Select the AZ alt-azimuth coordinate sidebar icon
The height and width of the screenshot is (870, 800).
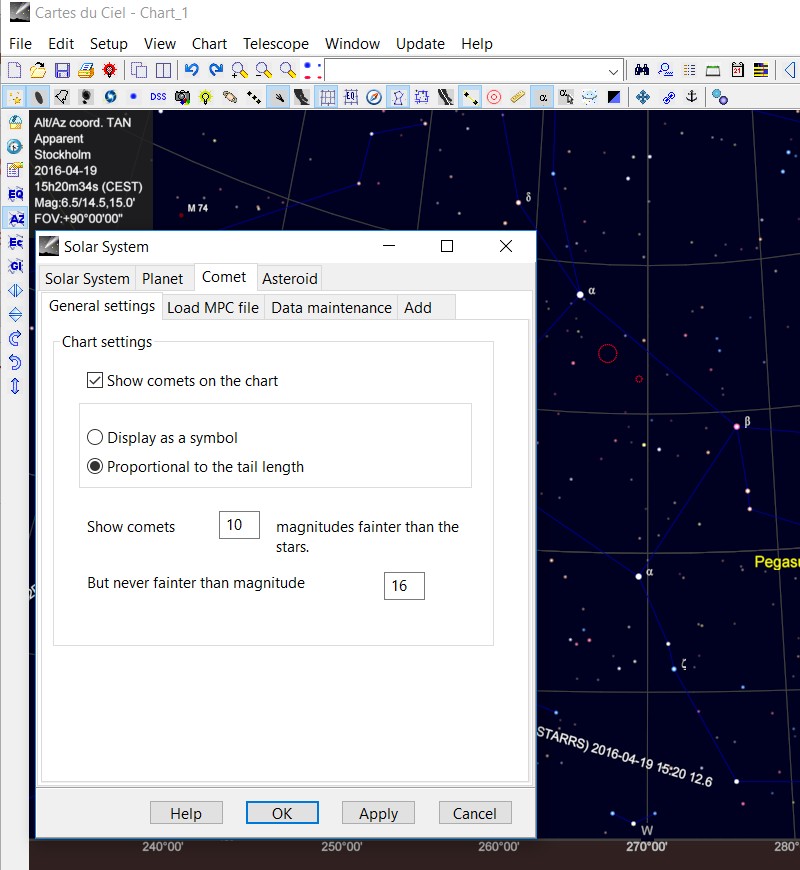[x=16, y=219]
